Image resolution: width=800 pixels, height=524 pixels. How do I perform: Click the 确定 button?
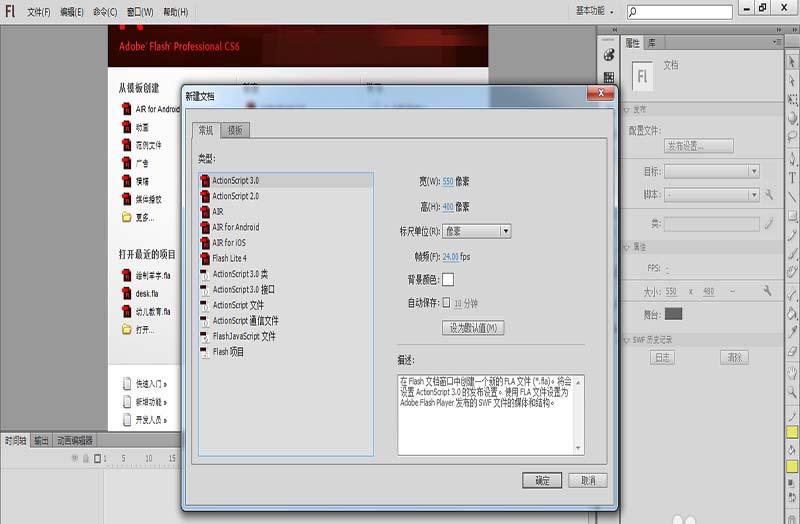(x=542, y=480)
